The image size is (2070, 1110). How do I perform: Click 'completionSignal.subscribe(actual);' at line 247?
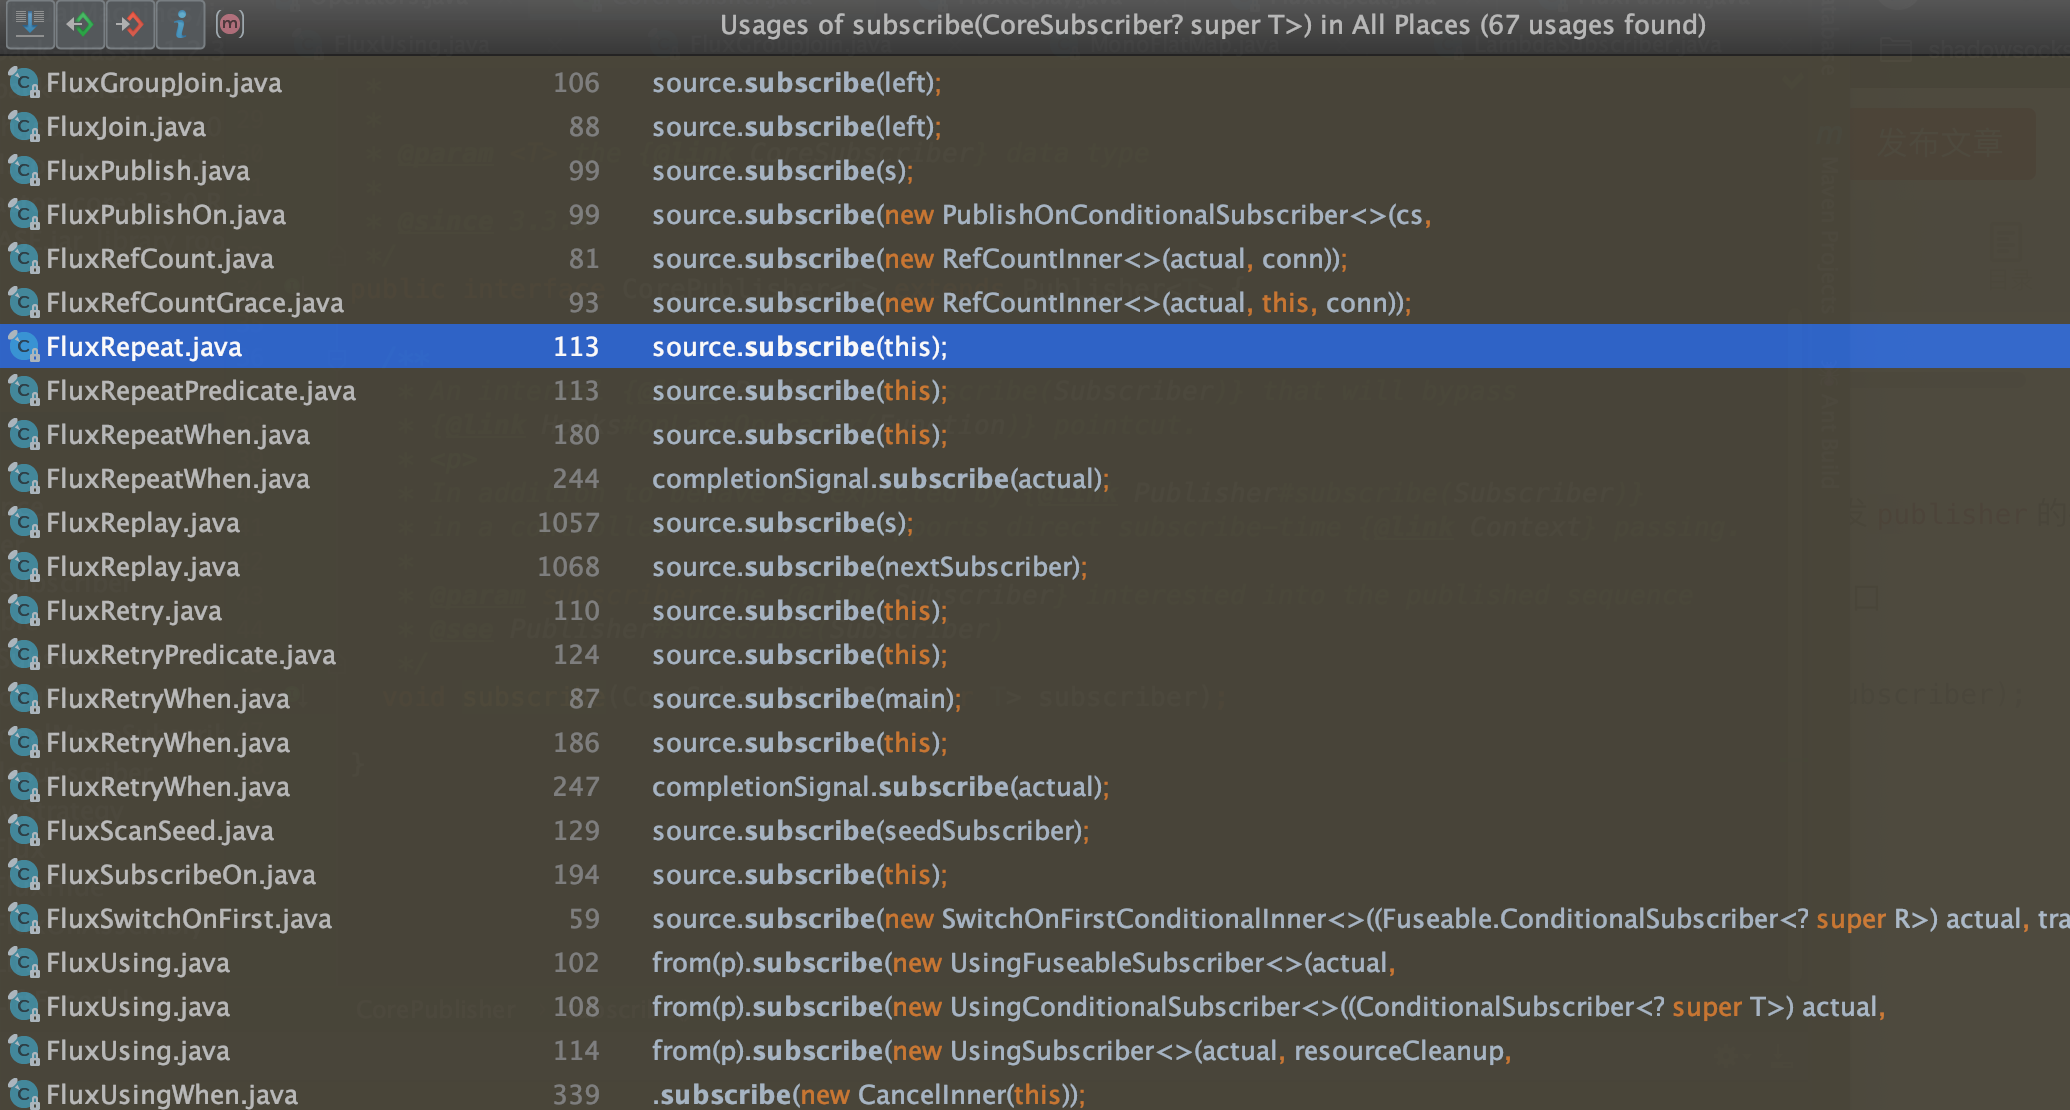coord(881,787)
